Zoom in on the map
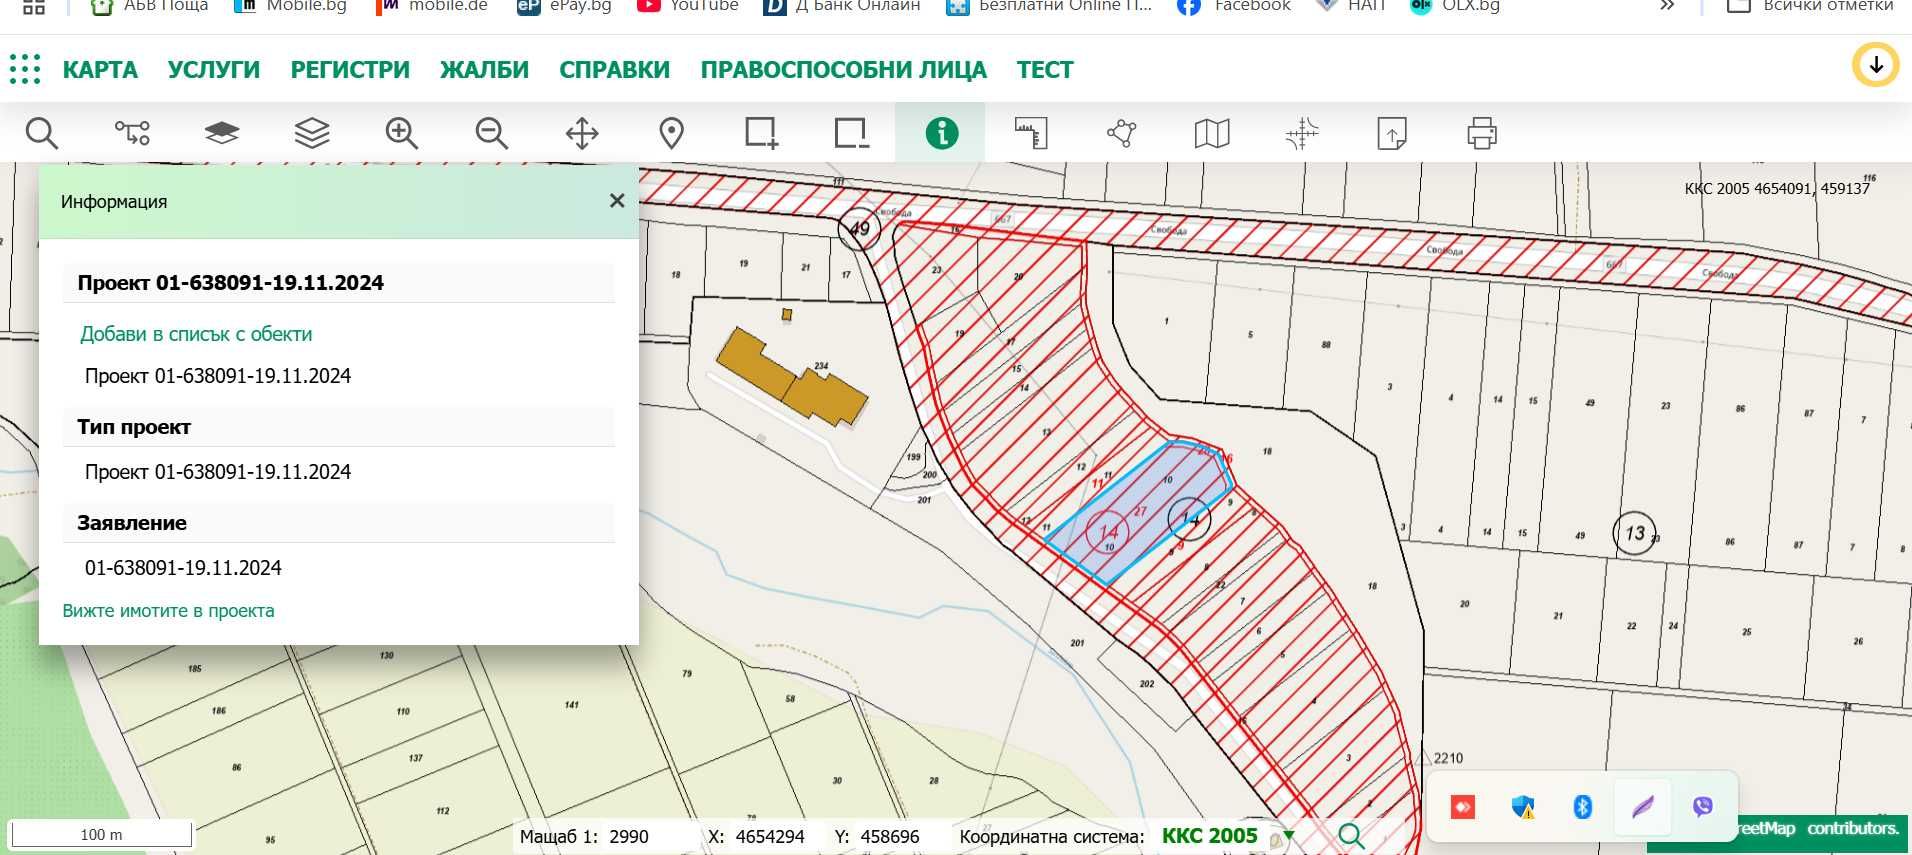The image size is (1912, 855). tap(402, 133)
